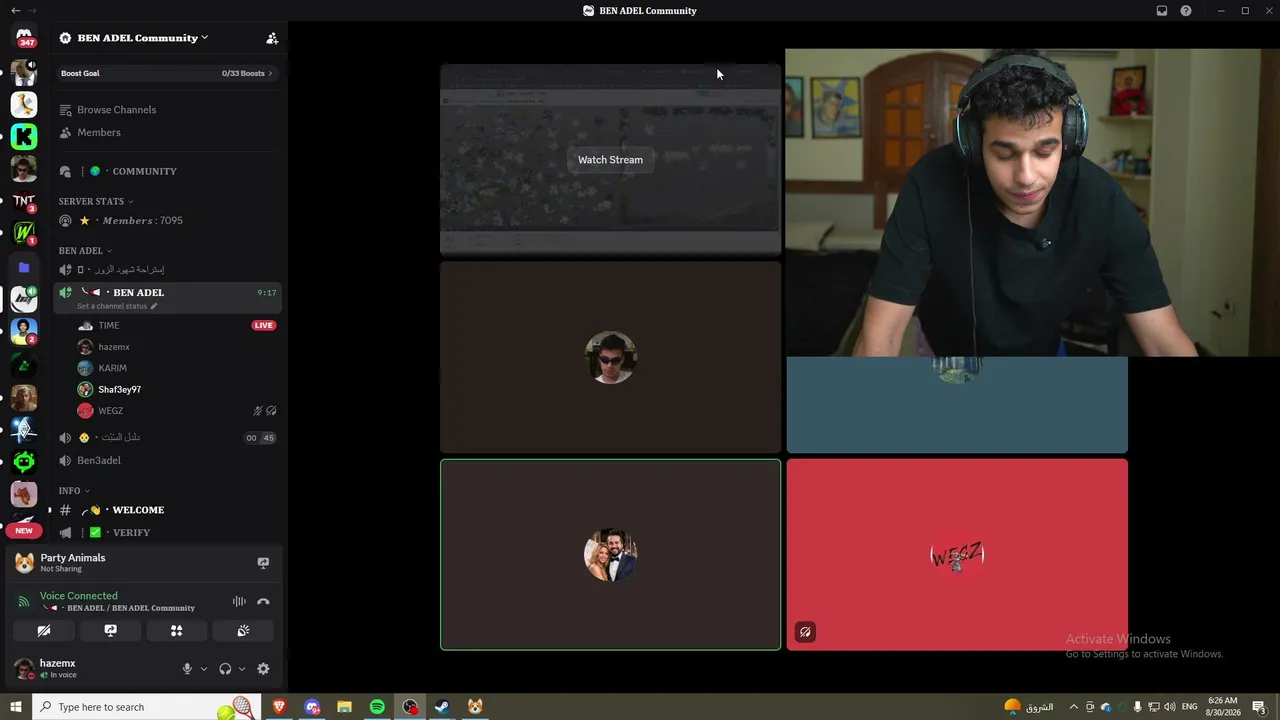Open Steam from taskbar

pos(442,707)
